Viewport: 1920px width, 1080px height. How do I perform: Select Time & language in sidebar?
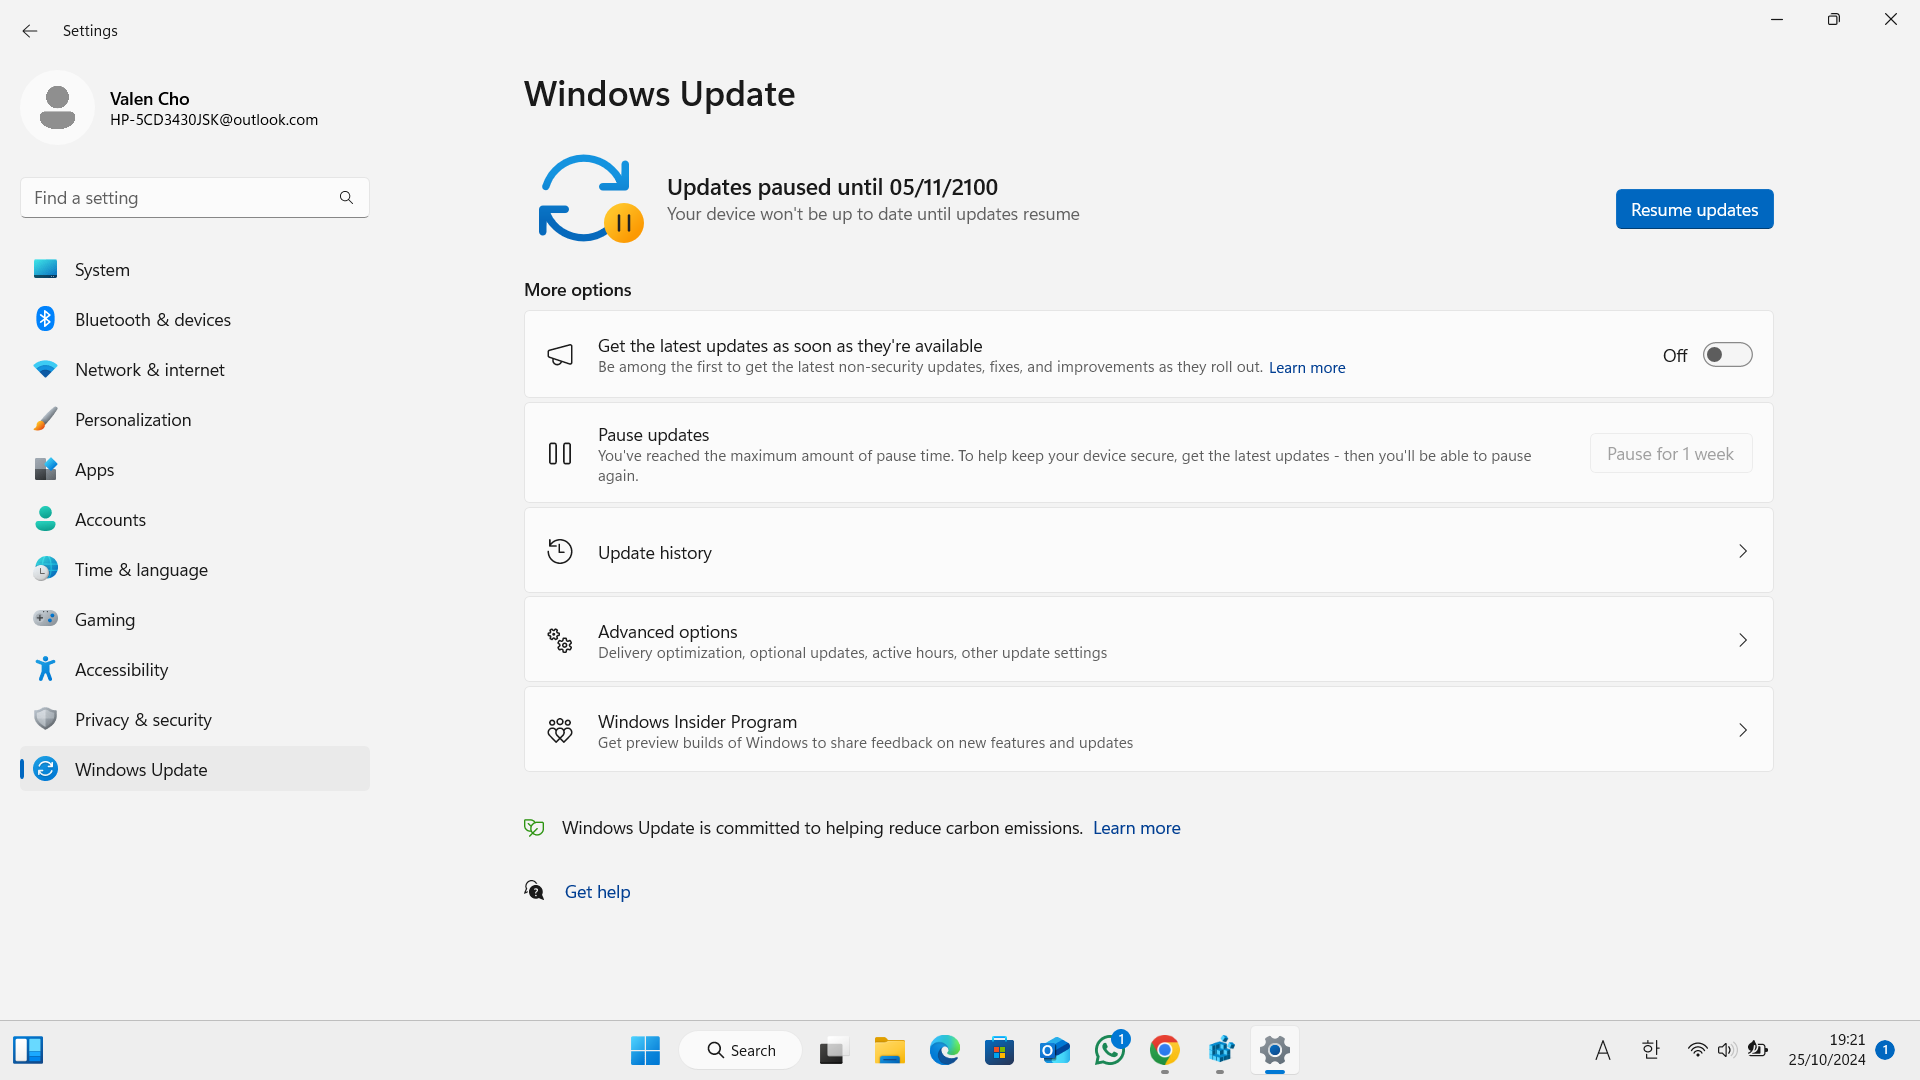click(x=195, y=569)
